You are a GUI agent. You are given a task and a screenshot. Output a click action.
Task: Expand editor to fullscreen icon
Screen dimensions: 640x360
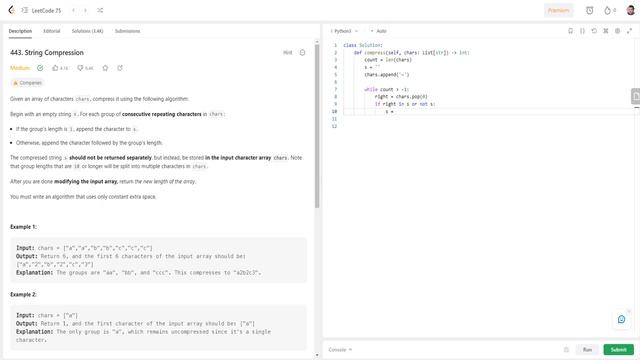pyautogui.click(x=629, y=31)
